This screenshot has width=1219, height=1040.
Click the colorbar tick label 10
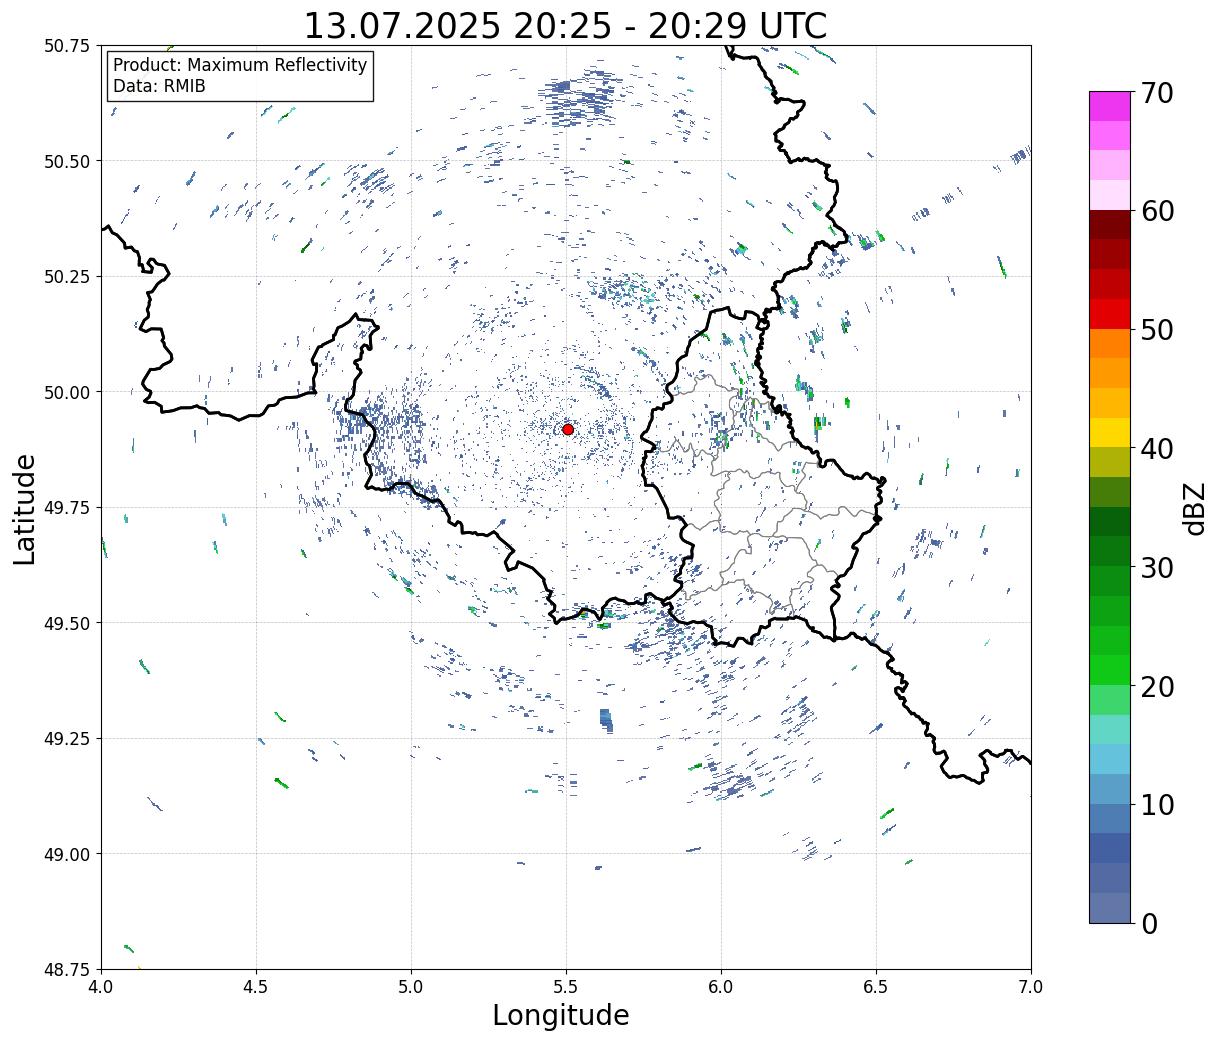point(1157,805)
